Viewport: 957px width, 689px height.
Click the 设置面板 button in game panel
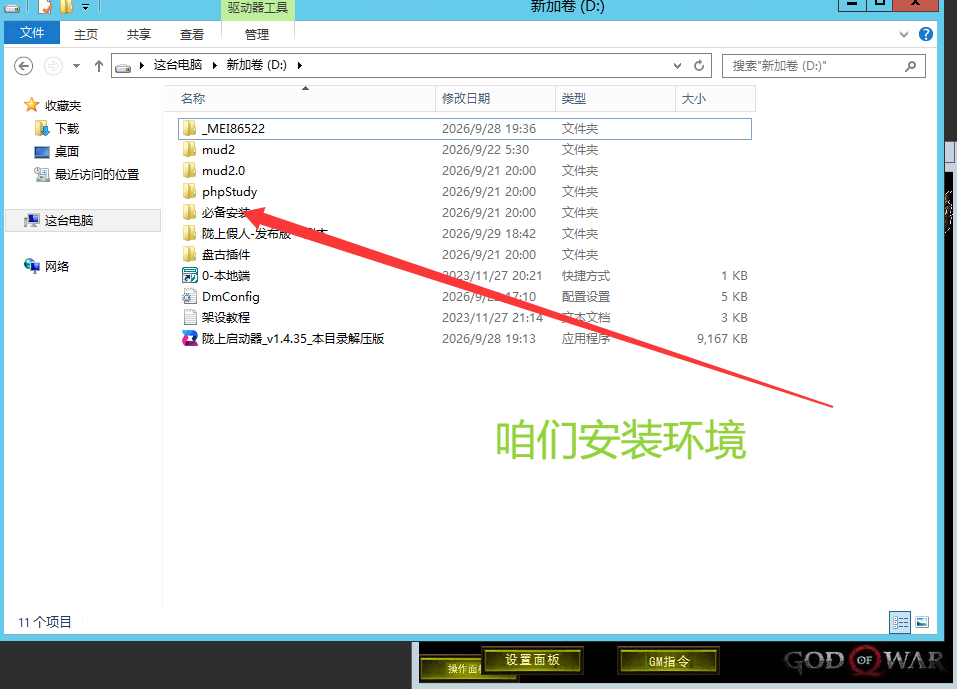point(532,660)
